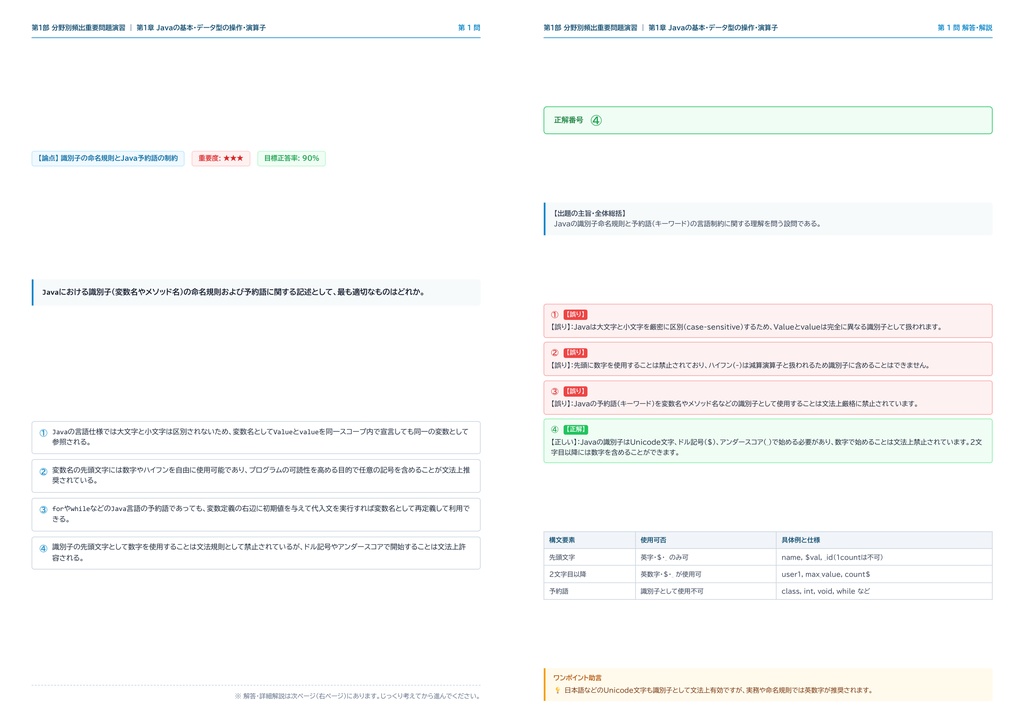Click the red 誤り badge in explanation ②

click(575, 353)
